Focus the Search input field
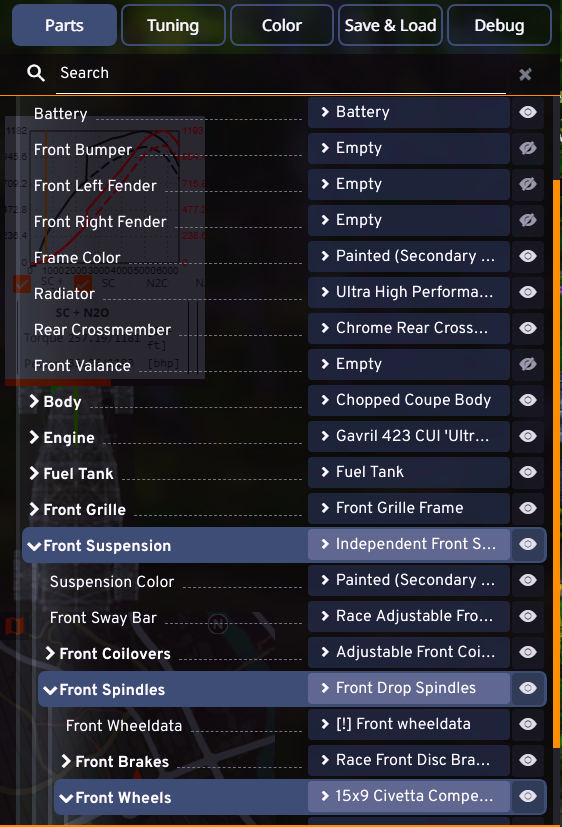 tap(280, 73)
